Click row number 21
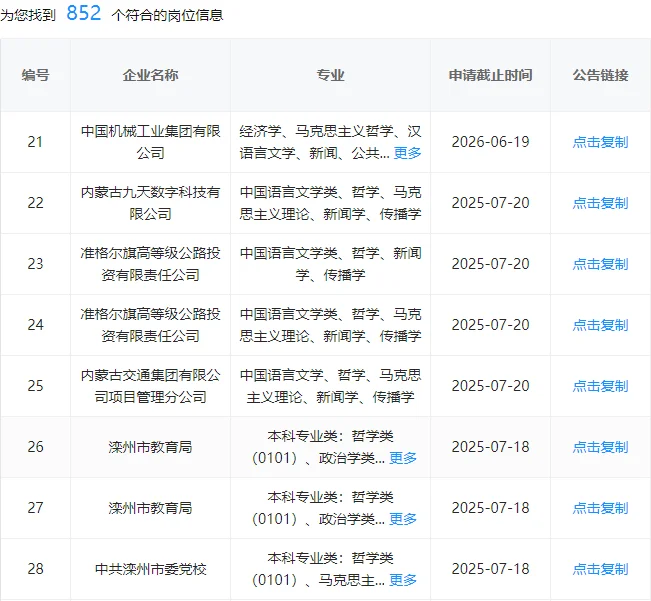This screenshot has height=601, width=651. click(35, 142)
